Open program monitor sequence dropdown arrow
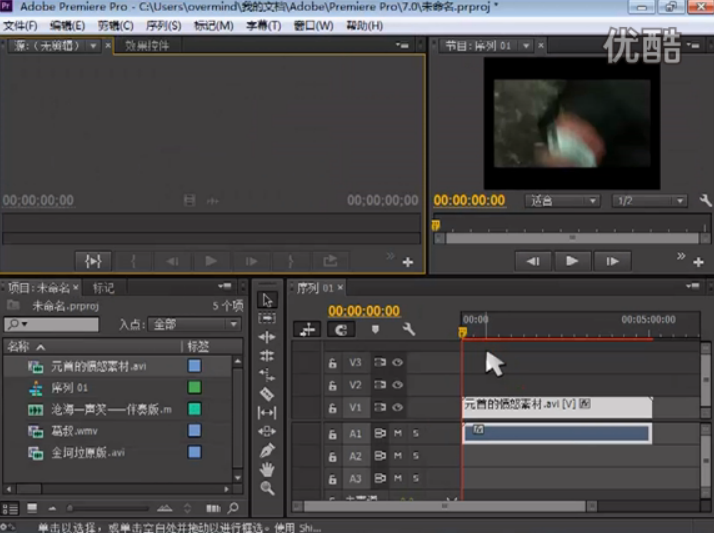The width and height of the screenshot is (714, 533). pos(526,46)
